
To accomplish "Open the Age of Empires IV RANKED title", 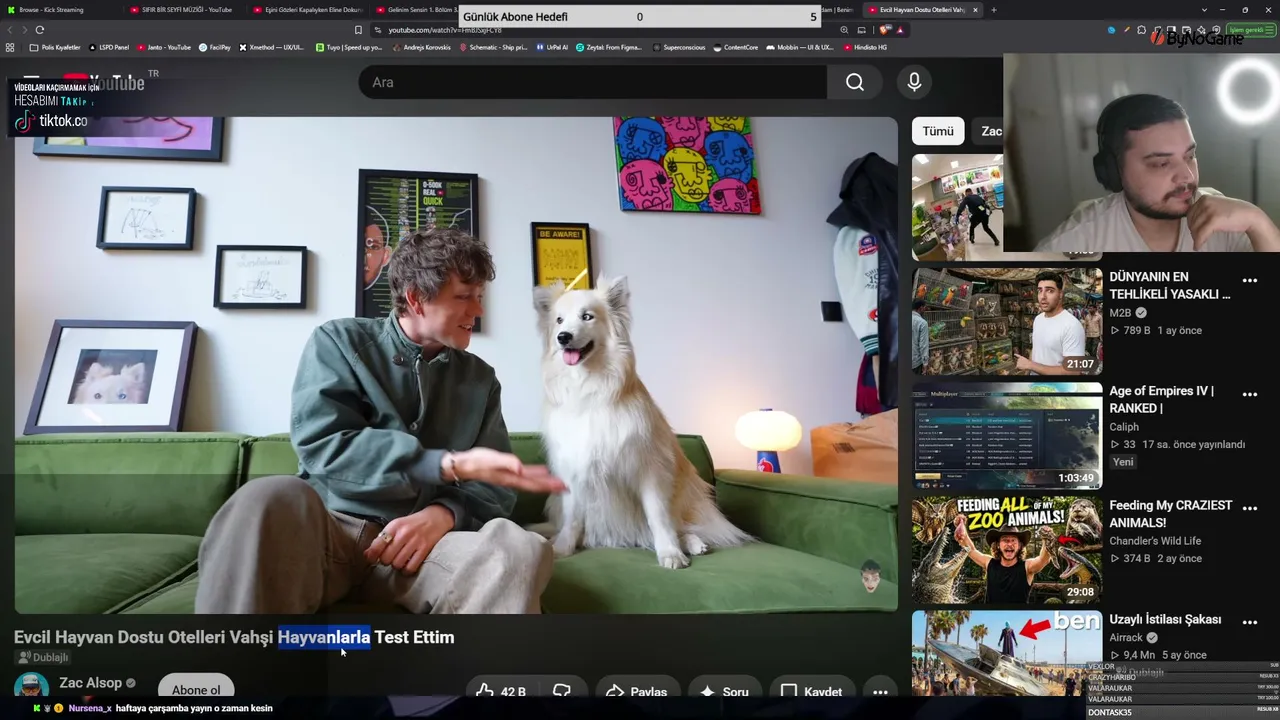I will click(x=1161, y=399).
